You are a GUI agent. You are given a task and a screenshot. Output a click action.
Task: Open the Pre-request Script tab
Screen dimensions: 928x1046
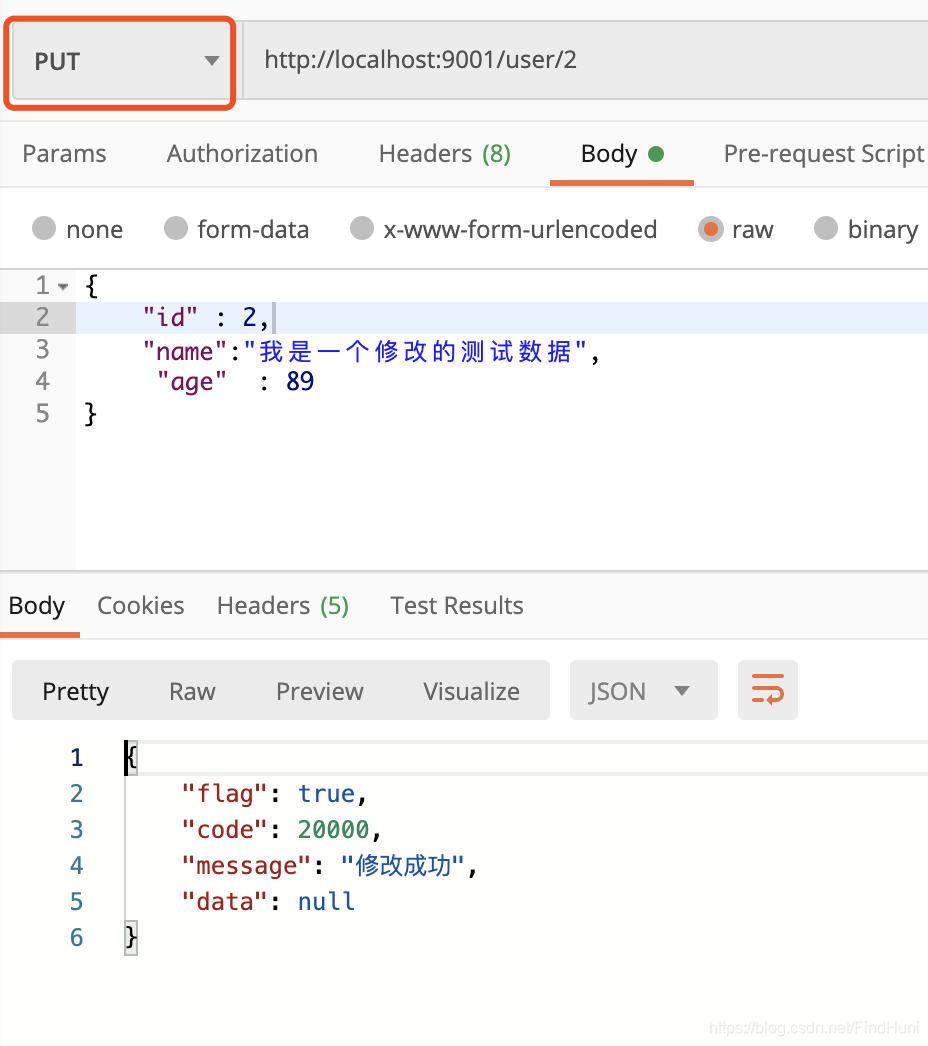(824, 154)
